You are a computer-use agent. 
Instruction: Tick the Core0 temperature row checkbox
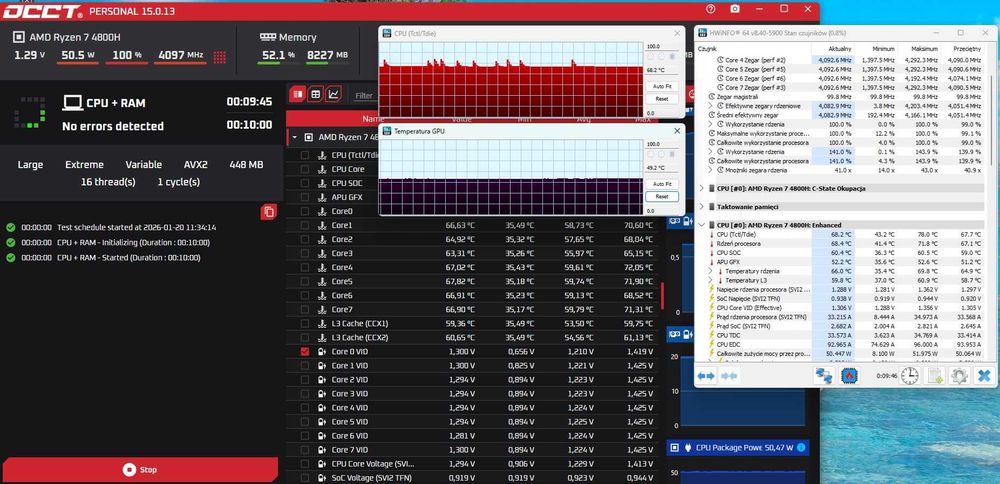click(304, 211)
